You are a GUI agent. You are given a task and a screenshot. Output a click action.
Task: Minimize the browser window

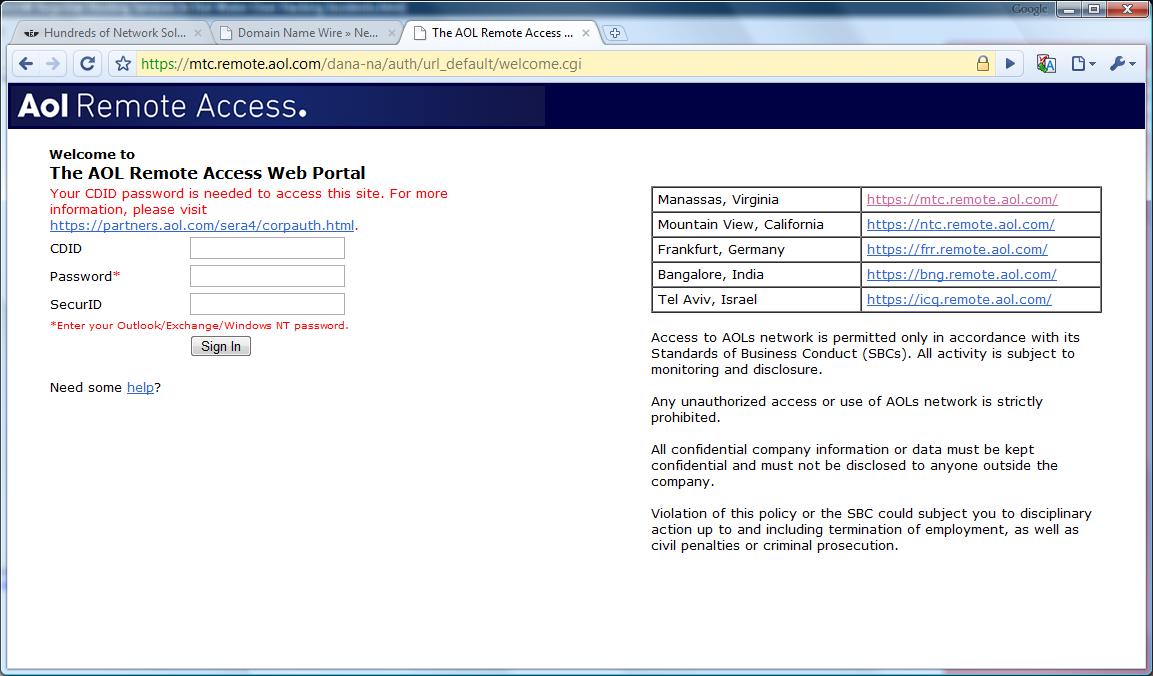1069,9
